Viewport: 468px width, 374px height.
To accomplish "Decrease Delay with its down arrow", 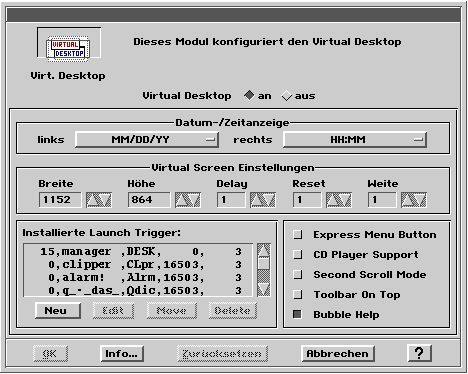I will [269, 200].
